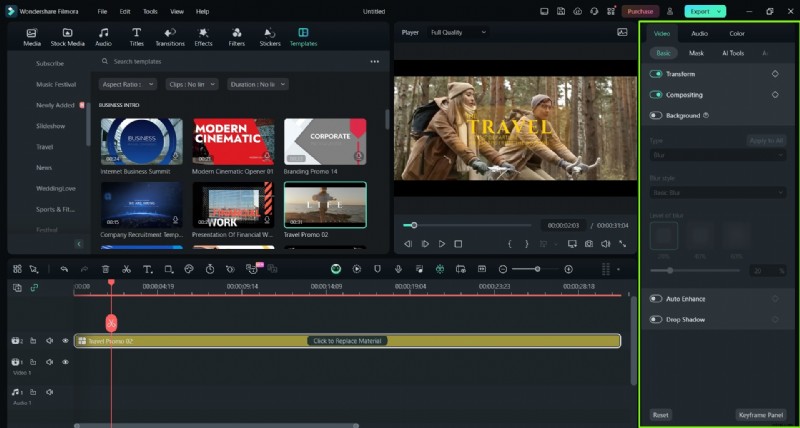Click the color palette icon in timeline toolbar
The width and height of the screenshot is (800, 428).
189,269
